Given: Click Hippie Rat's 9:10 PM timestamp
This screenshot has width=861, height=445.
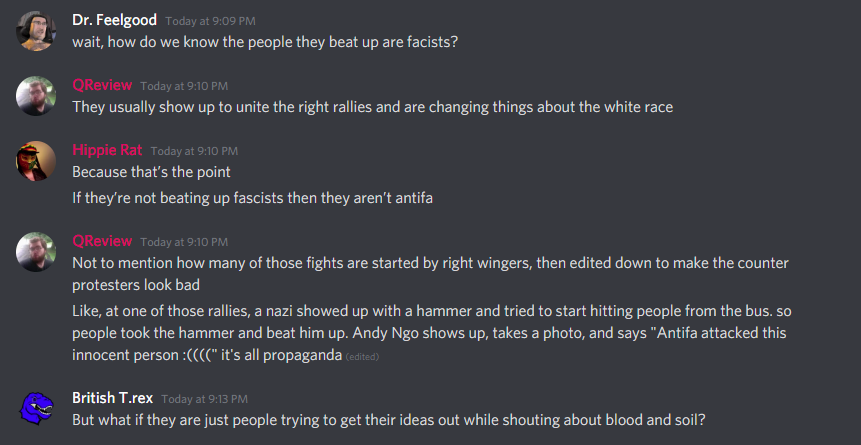Looking at the screenshot, I should (x=194, y=151).
